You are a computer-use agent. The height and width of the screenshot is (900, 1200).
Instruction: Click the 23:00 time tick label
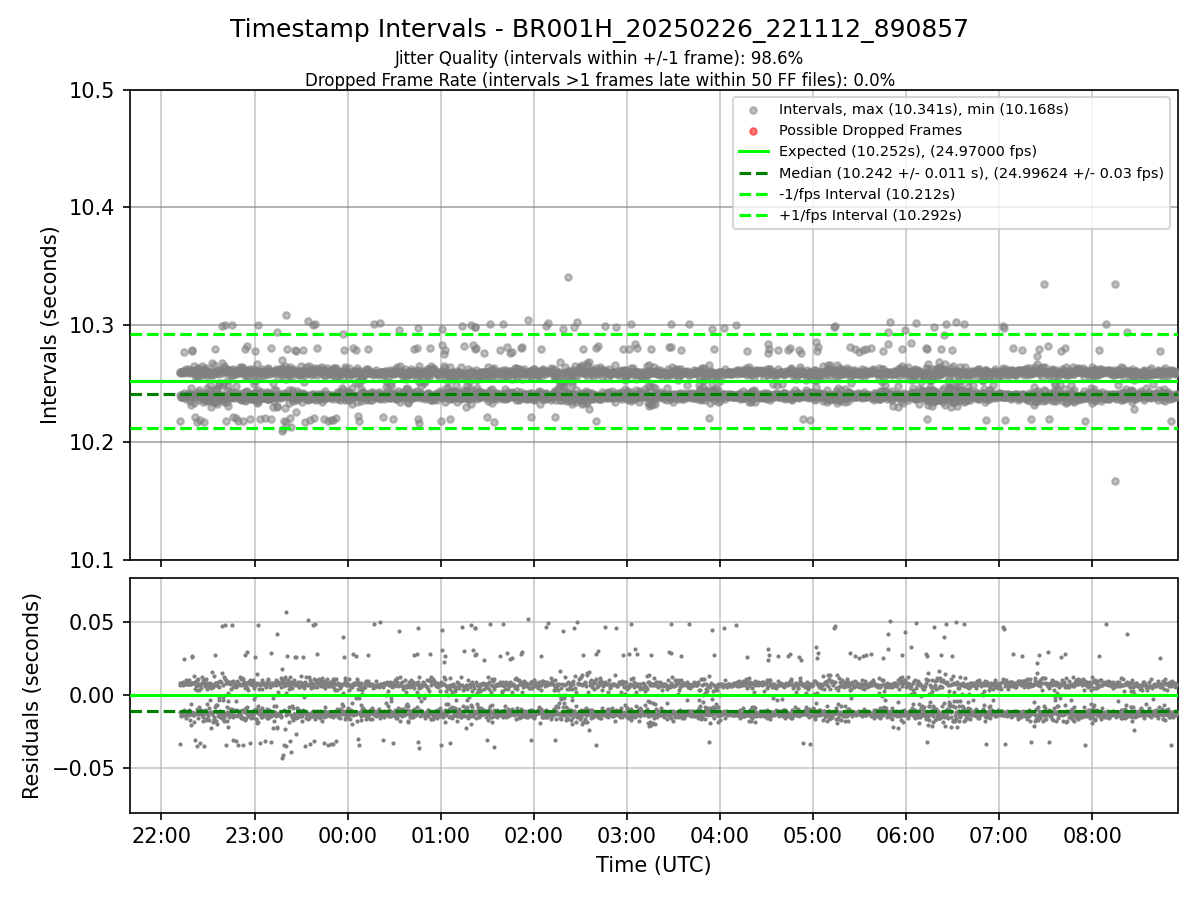254,834
